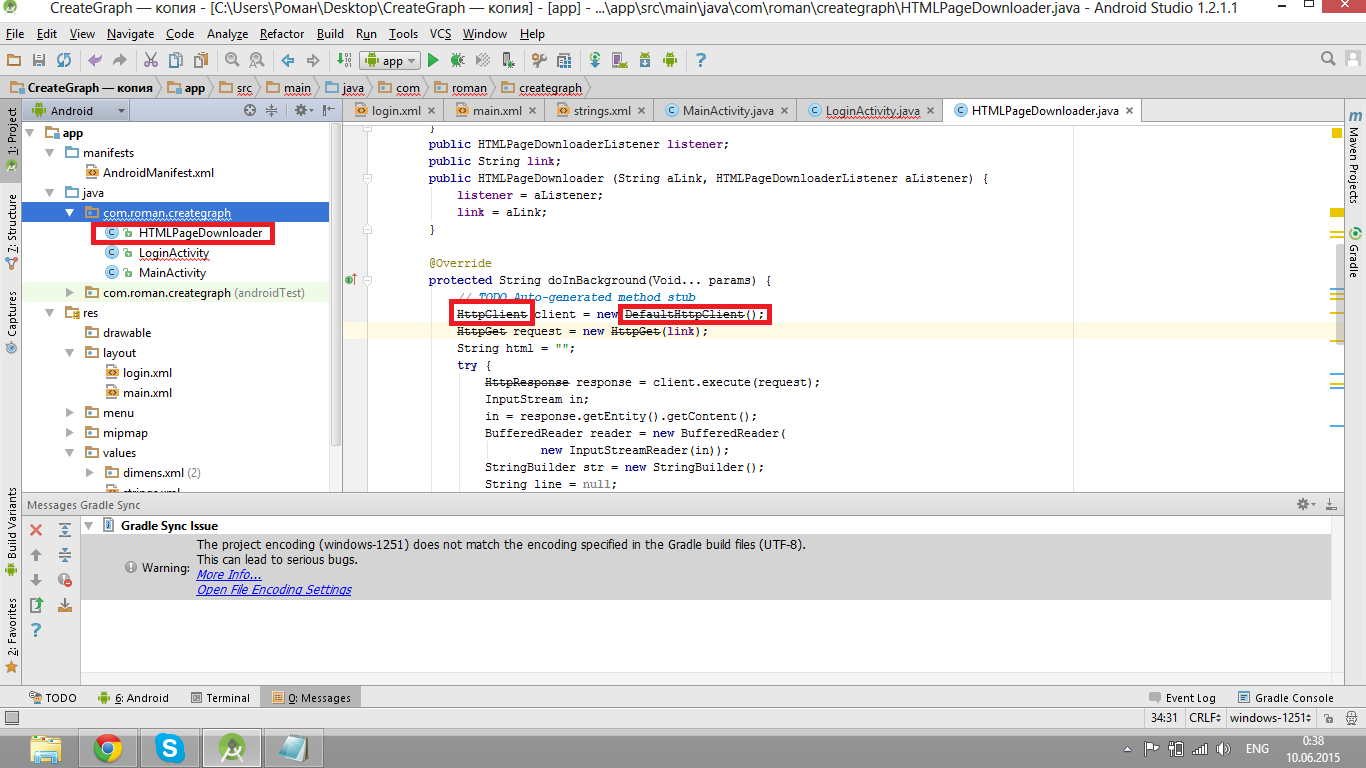
Task: Open the app run configuration dropdown
Action: tap(390, 60)
